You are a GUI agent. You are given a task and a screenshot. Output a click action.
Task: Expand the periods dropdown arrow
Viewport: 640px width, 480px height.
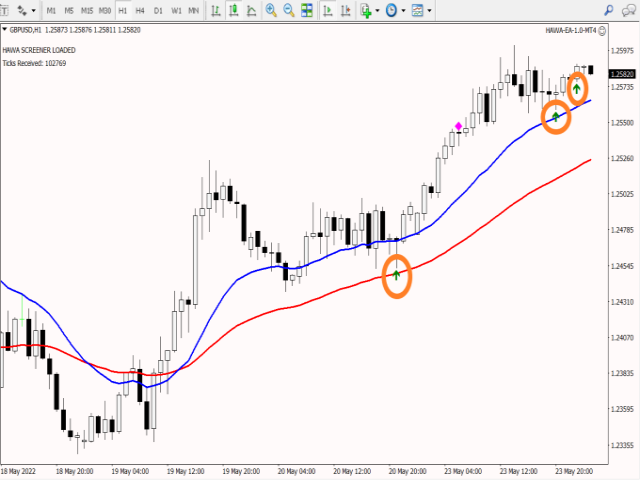[403, 11]
